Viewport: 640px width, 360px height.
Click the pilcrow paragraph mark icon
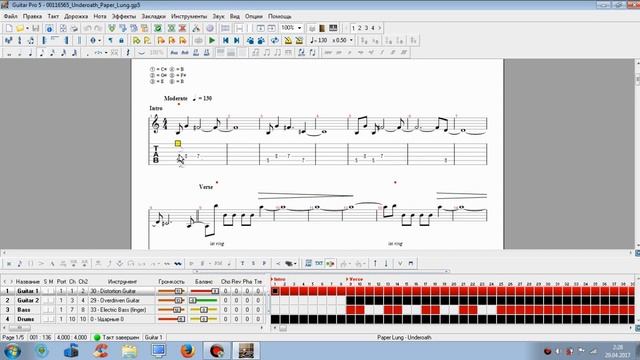tap(111, 40)
